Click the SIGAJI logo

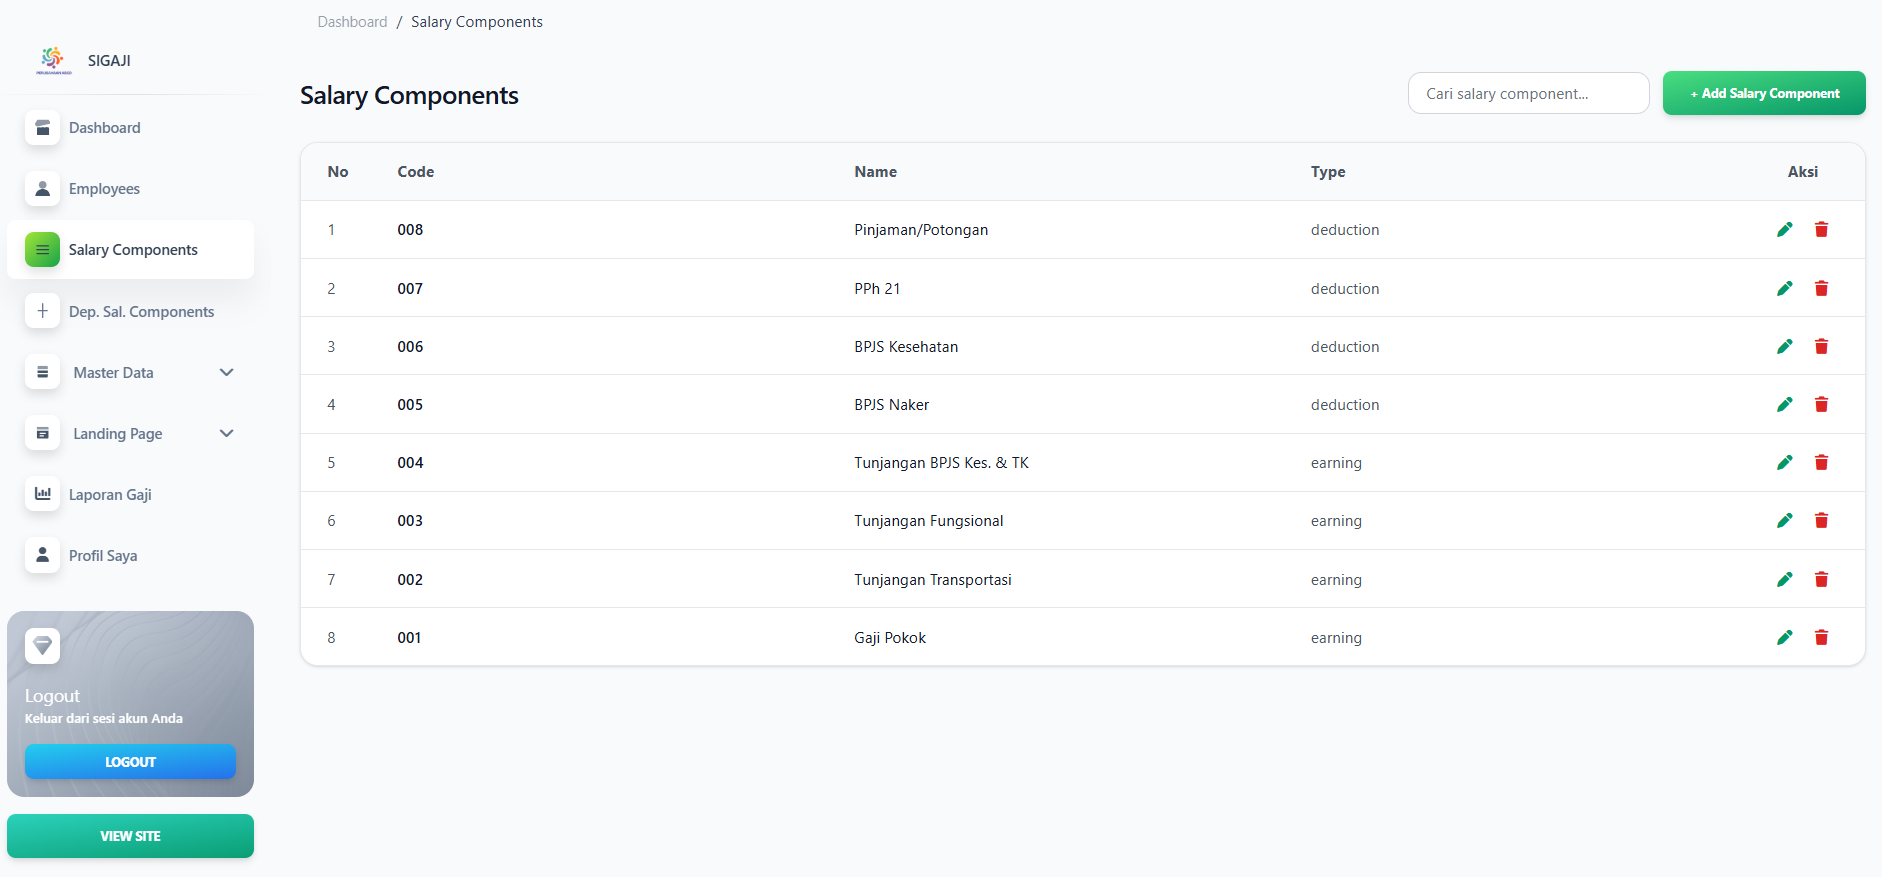point(53,60)
